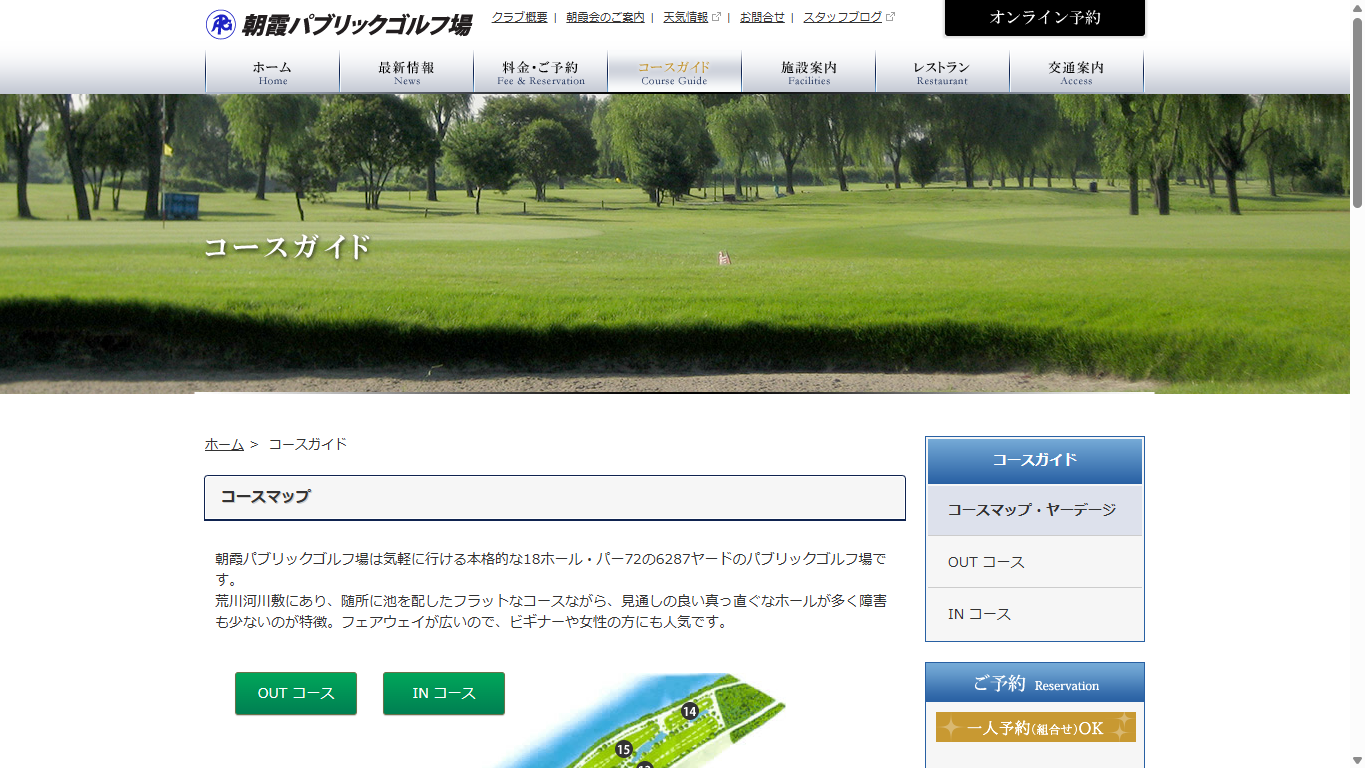Click the green IN コース button
The width and height of the screenshot is (1365, 768).
point(444,693)
